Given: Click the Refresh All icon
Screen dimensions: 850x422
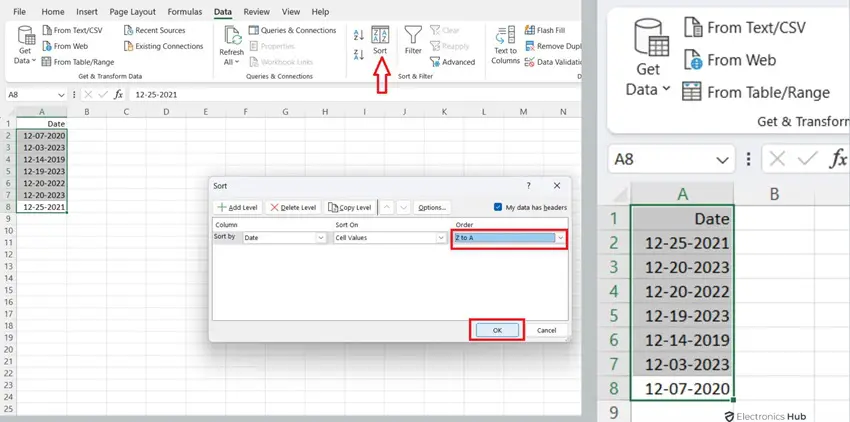Looking at the screenshot, I should [x=232, y=46].
